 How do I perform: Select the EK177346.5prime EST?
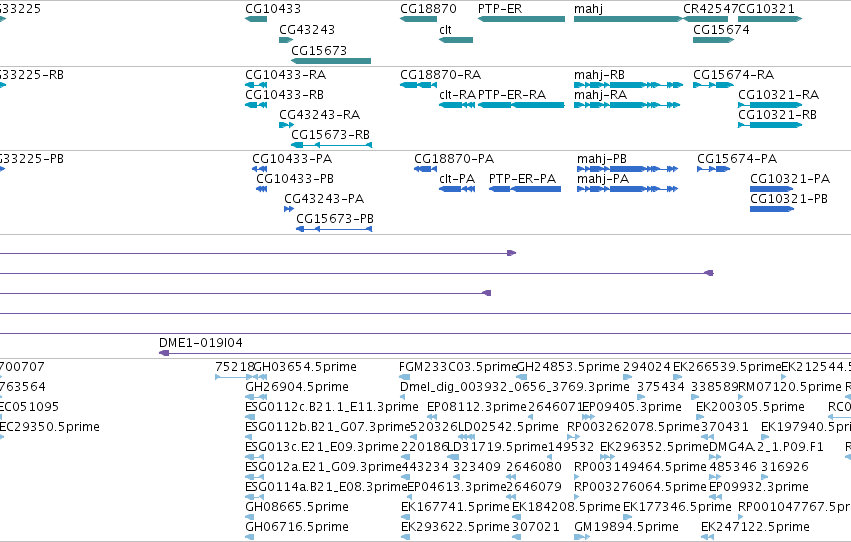point(628,517)
